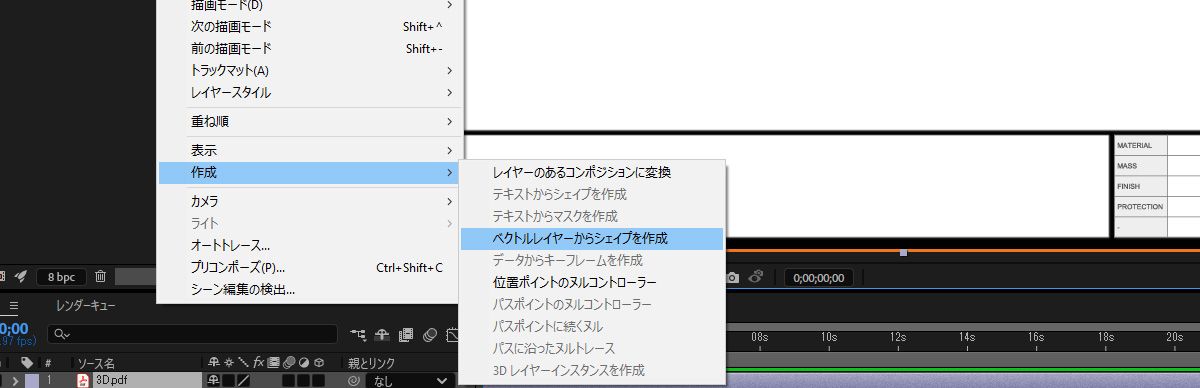Open the 描画モード submenu
Screen dimensions: 1200x388
[x=310, y=5]
